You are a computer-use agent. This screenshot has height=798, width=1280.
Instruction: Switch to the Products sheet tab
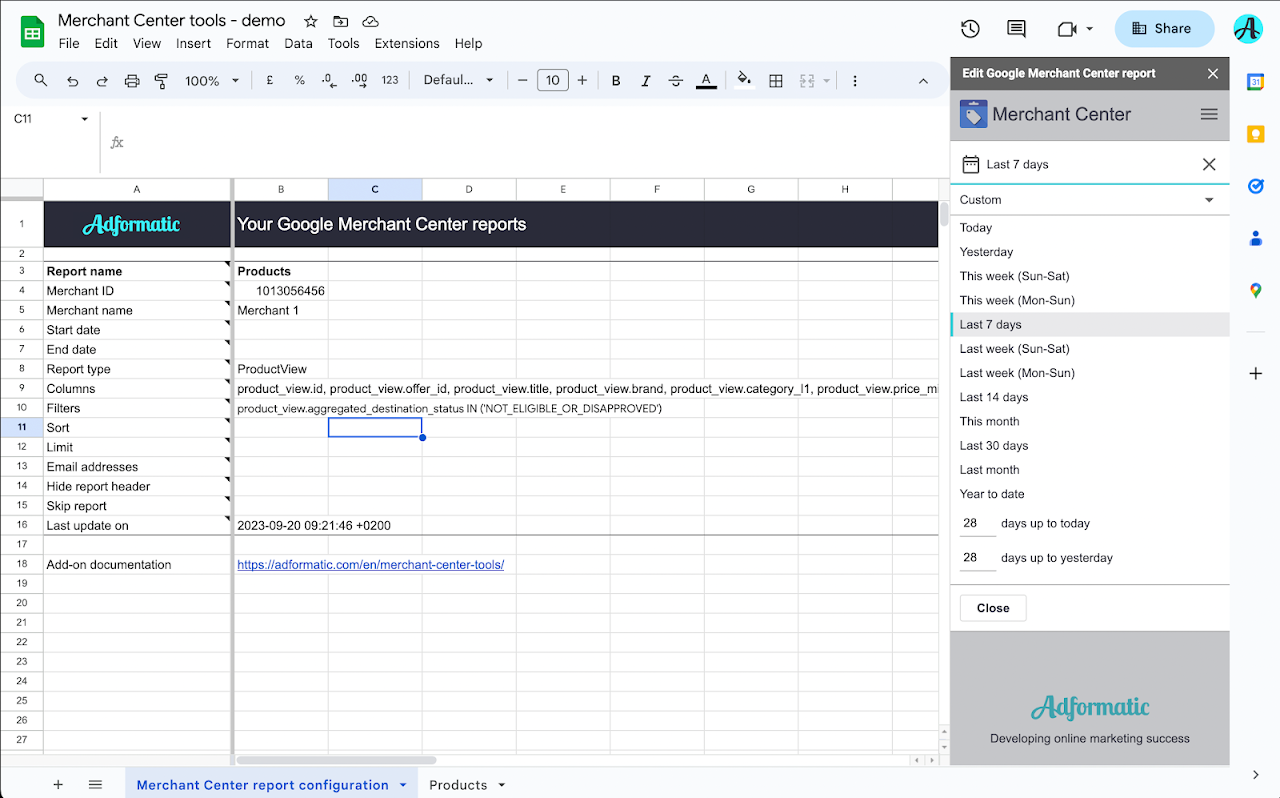coord(458,785)
